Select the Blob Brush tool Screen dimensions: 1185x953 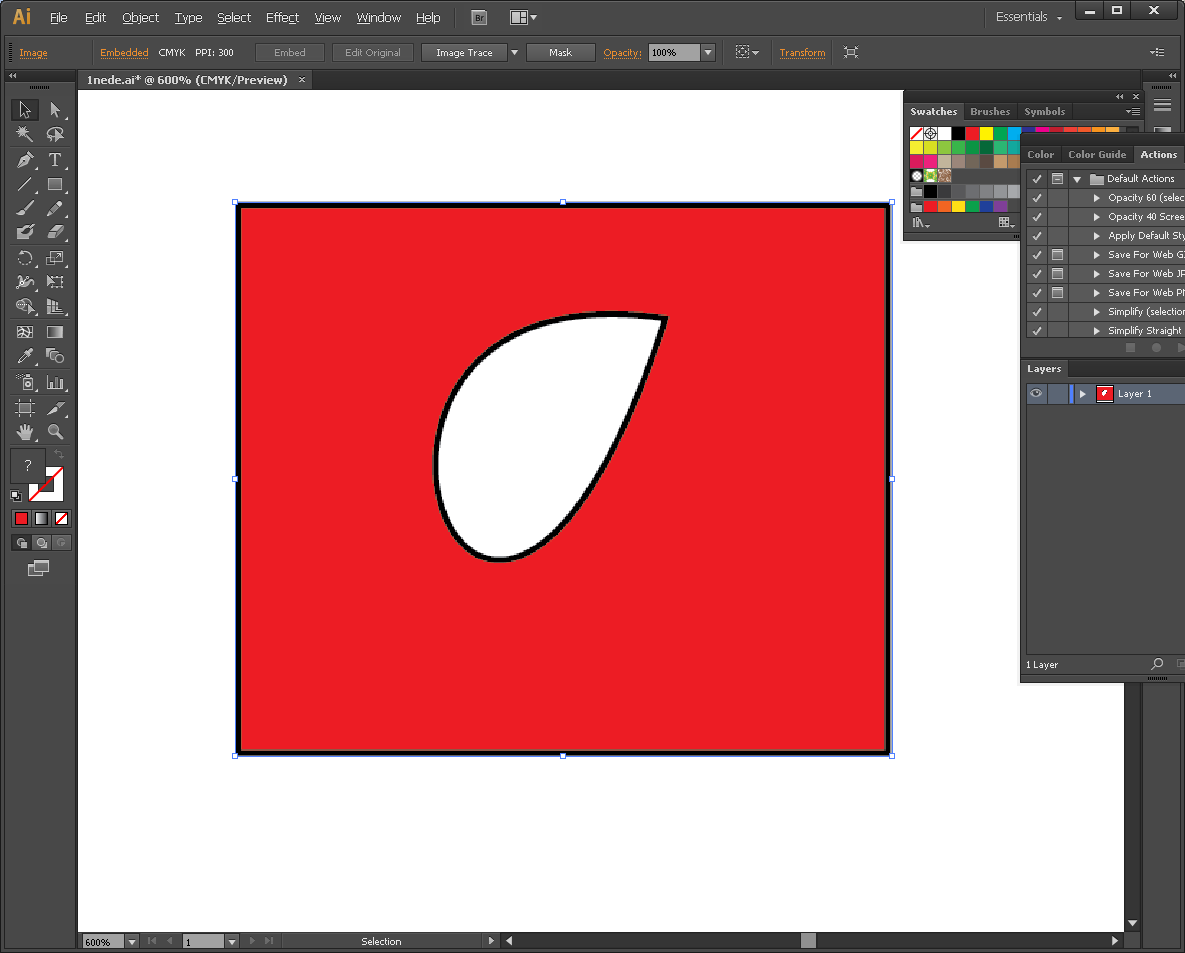point(25,232)
